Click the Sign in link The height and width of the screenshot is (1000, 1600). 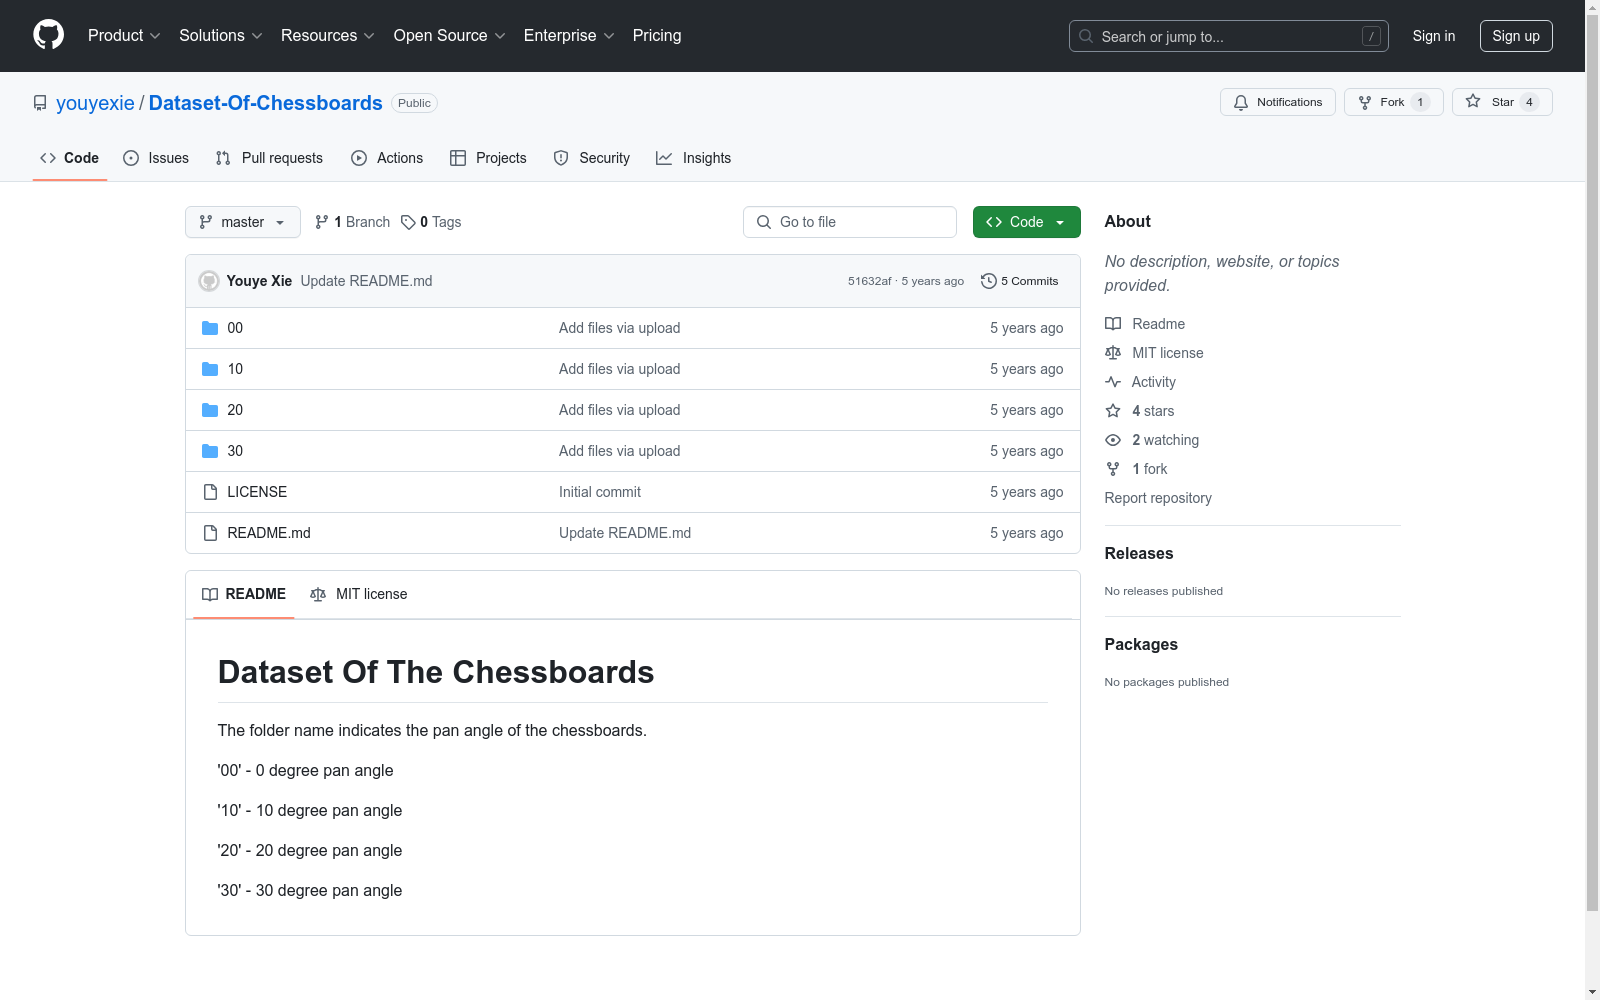(x=1434, y=36)
